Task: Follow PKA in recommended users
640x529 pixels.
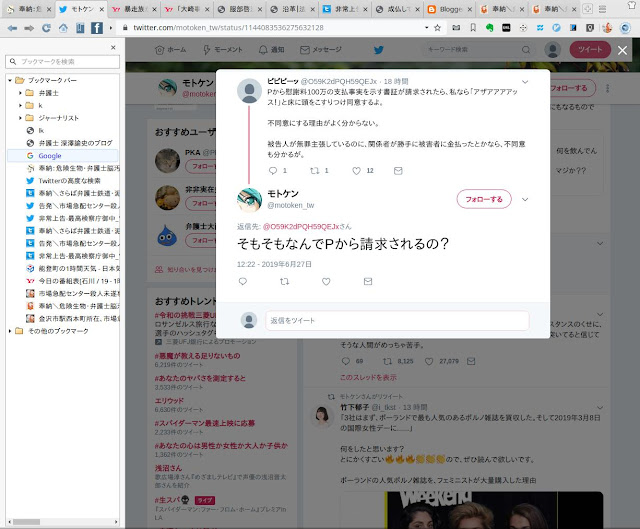Action: 200,167
